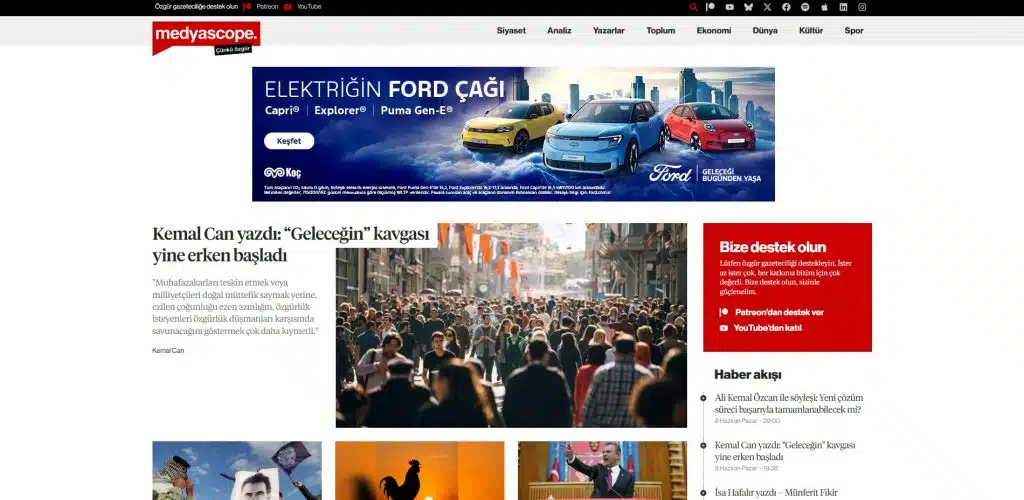
Task: Open the crowd street photo article image
Action: tap(511, 325)
